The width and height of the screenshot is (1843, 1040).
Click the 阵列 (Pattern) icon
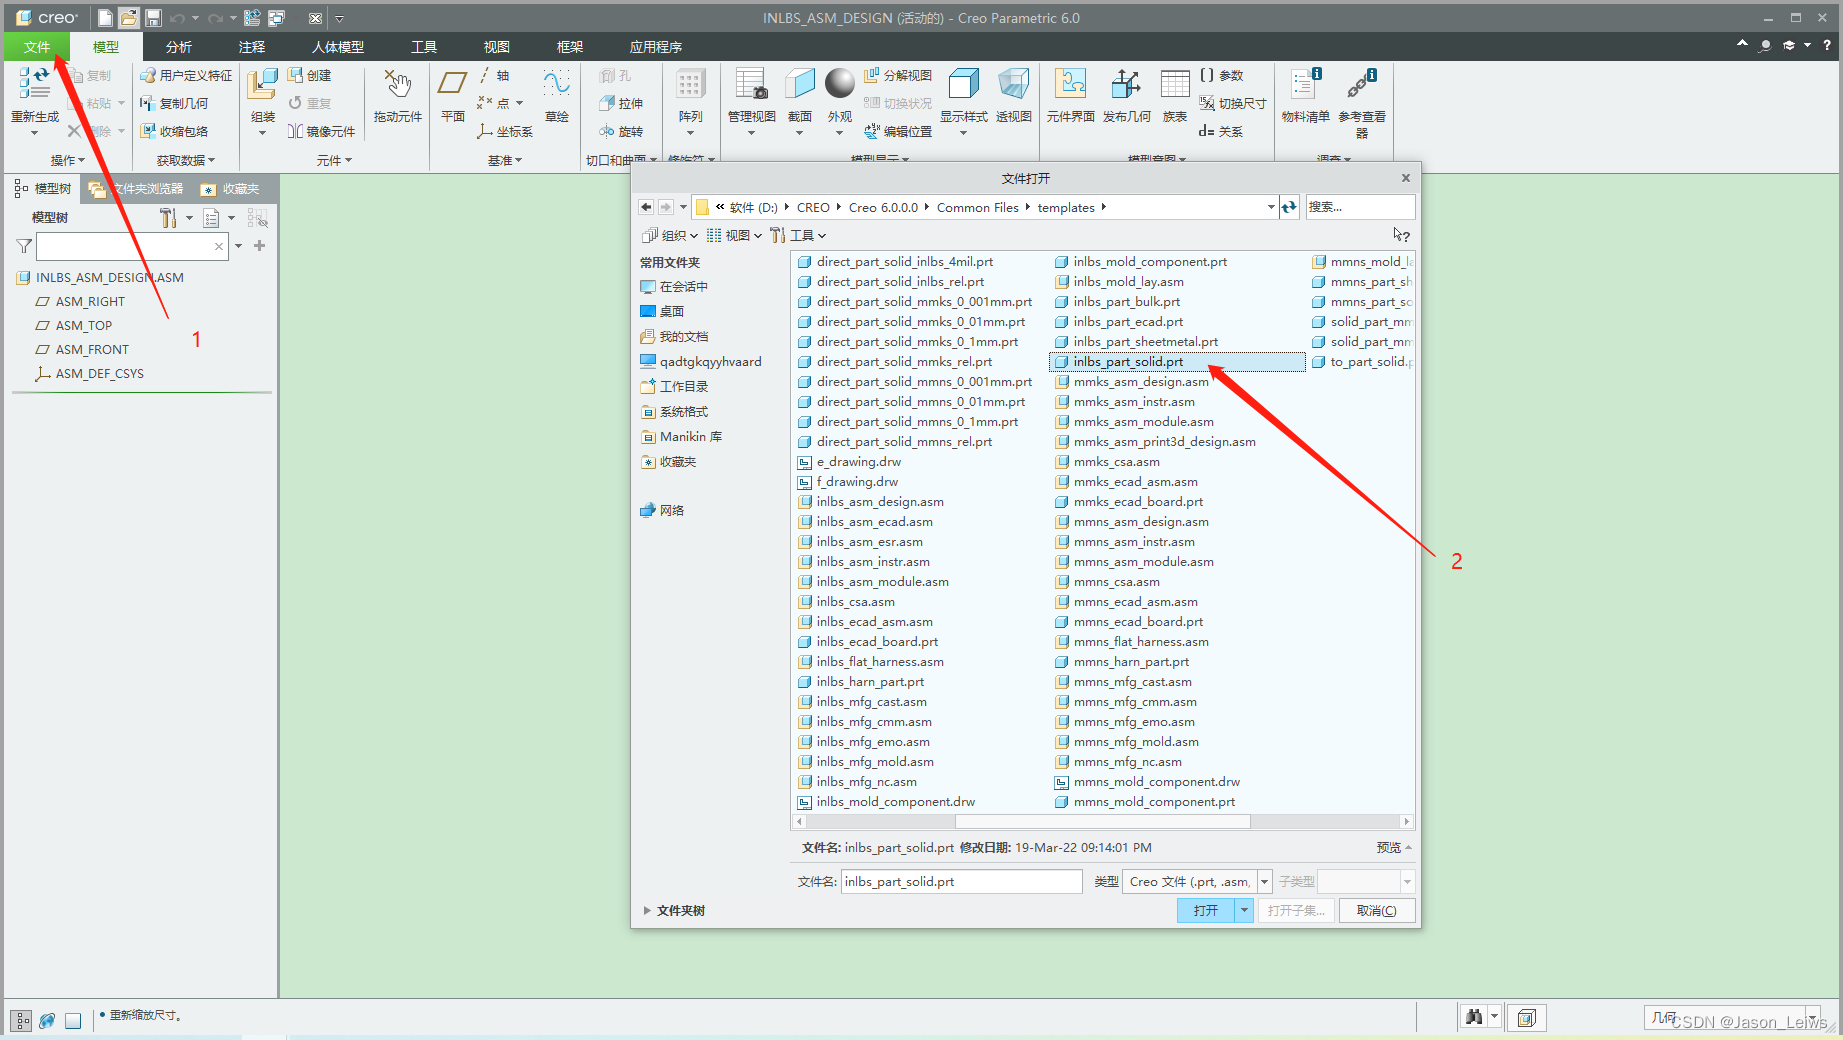tap(690, 85)
